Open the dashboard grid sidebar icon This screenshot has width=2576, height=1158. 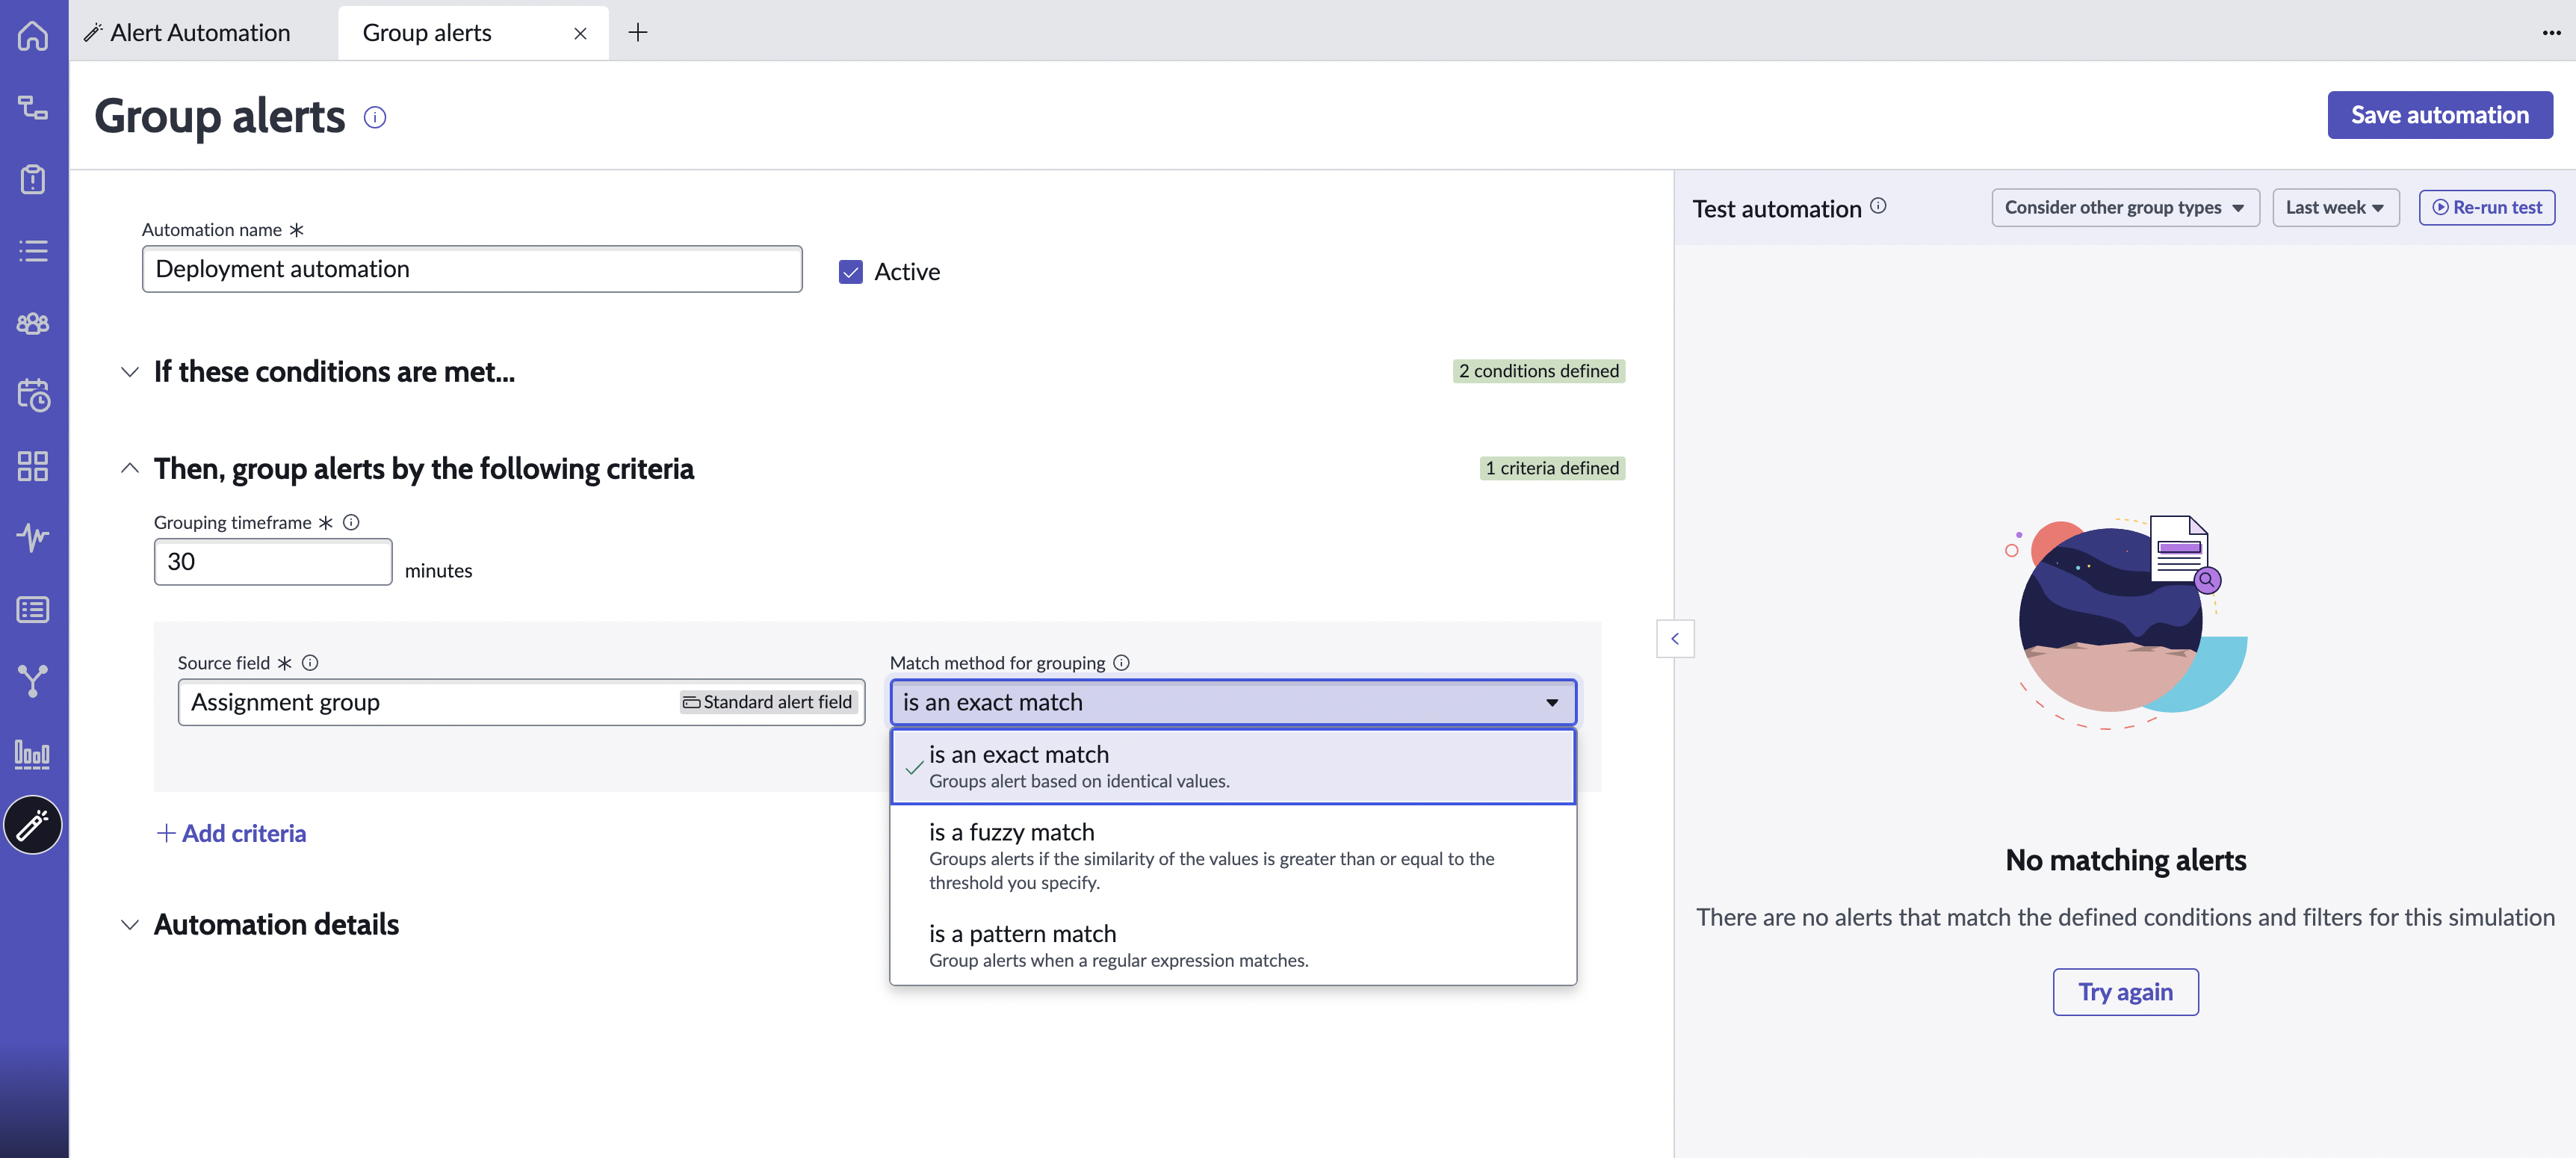(x=33, y=466)
